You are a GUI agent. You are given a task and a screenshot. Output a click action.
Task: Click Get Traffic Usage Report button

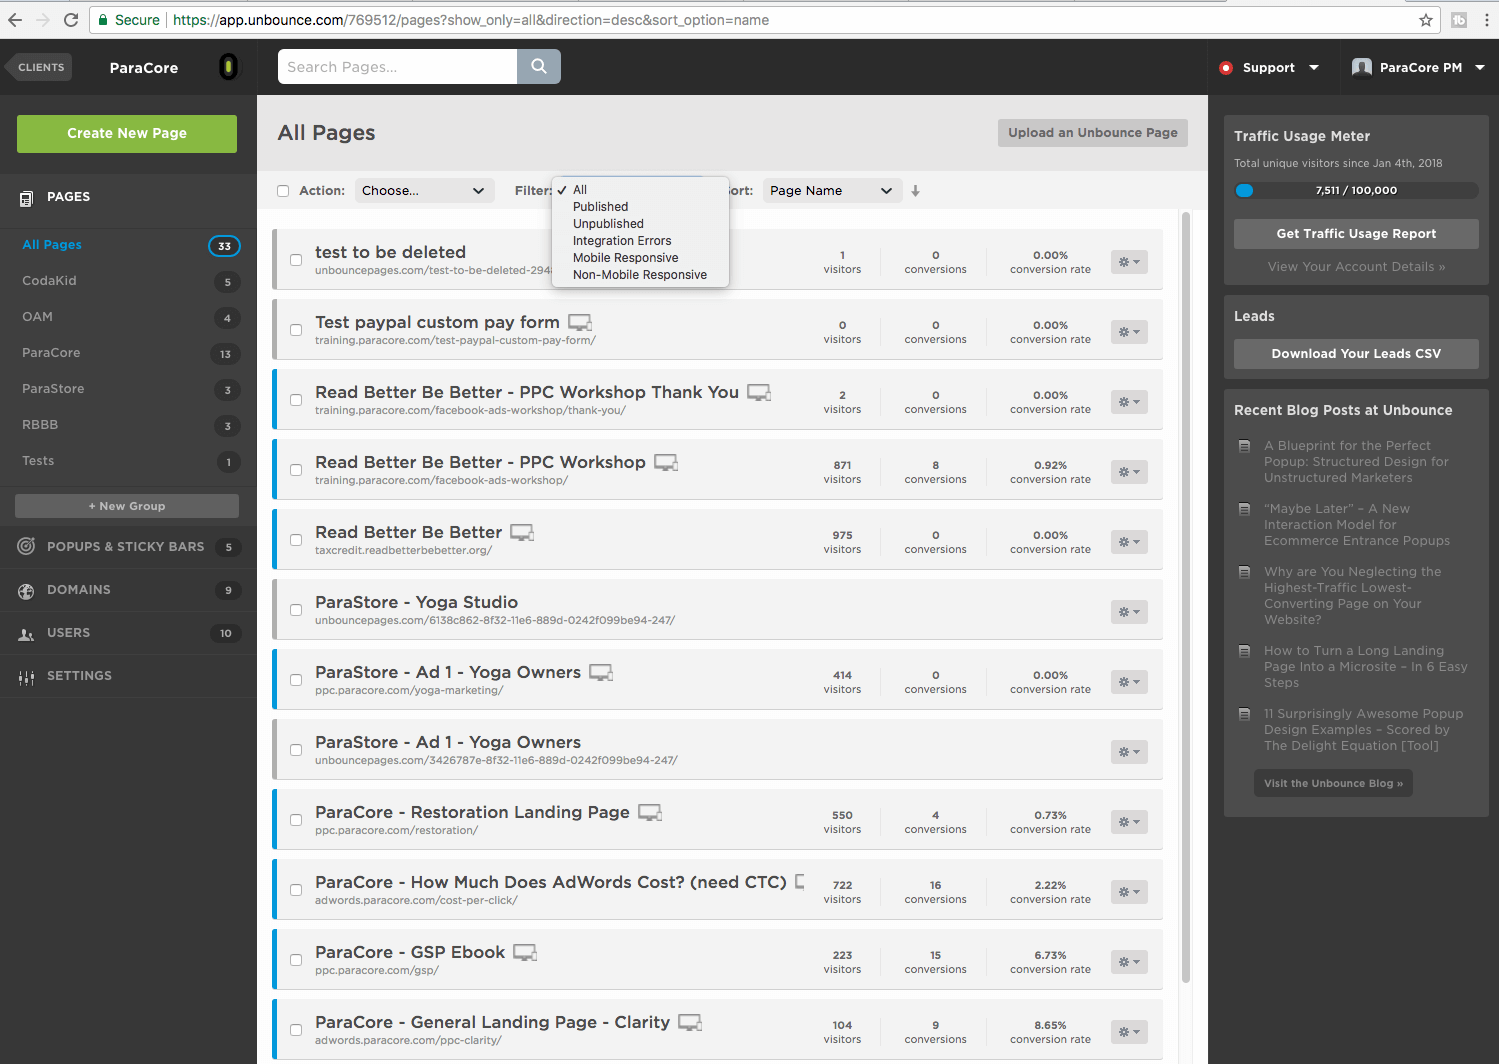tap(1356, 234)
